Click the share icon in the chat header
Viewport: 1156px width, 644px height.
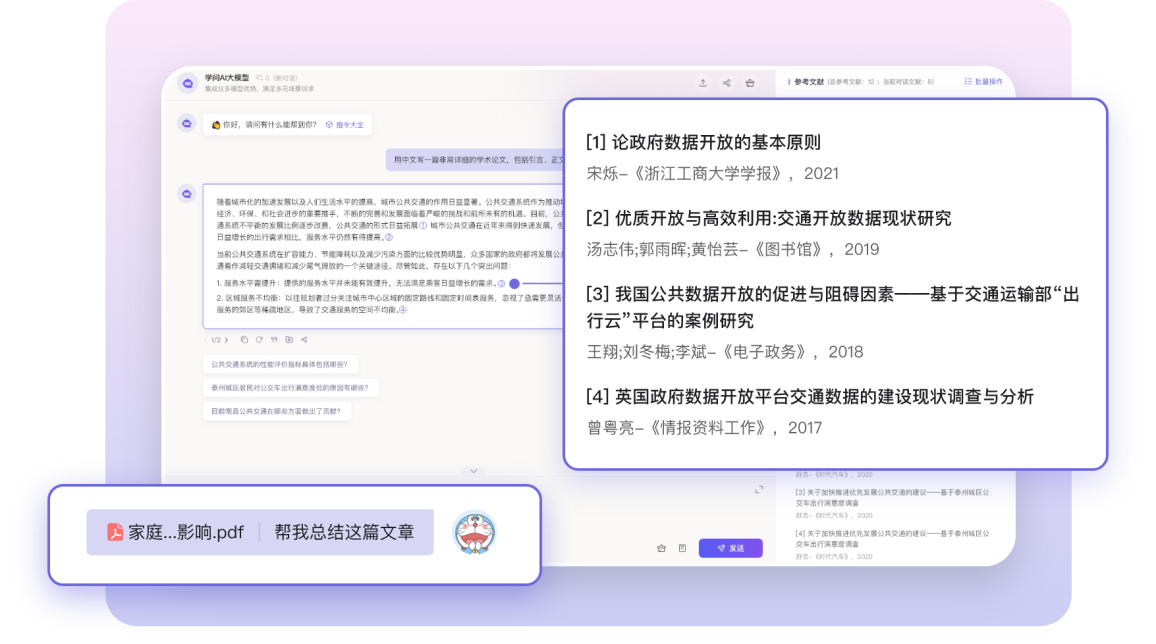pos(727,83)
